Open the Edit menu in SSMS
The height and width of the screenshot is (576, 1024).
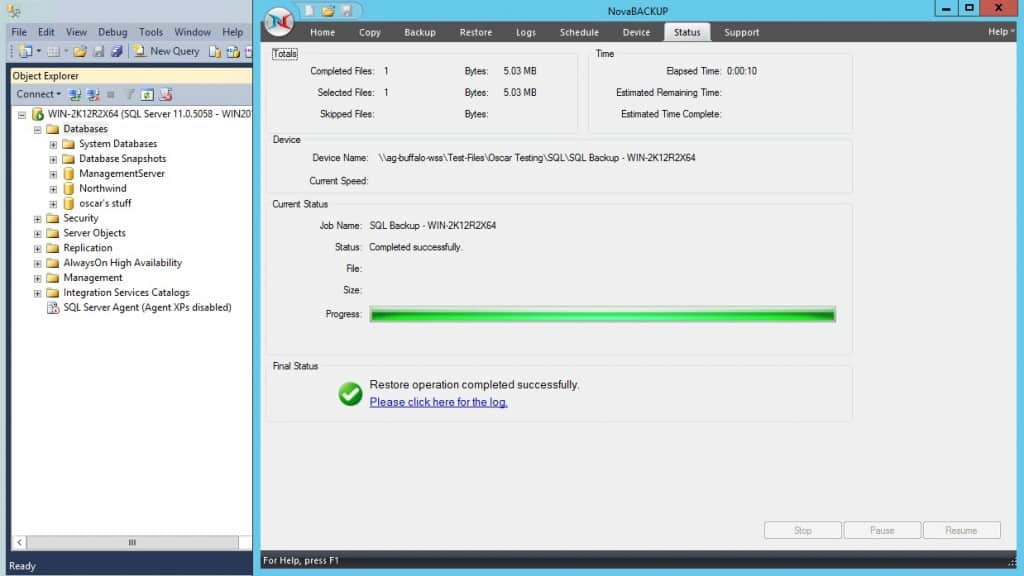pos(46,32)
